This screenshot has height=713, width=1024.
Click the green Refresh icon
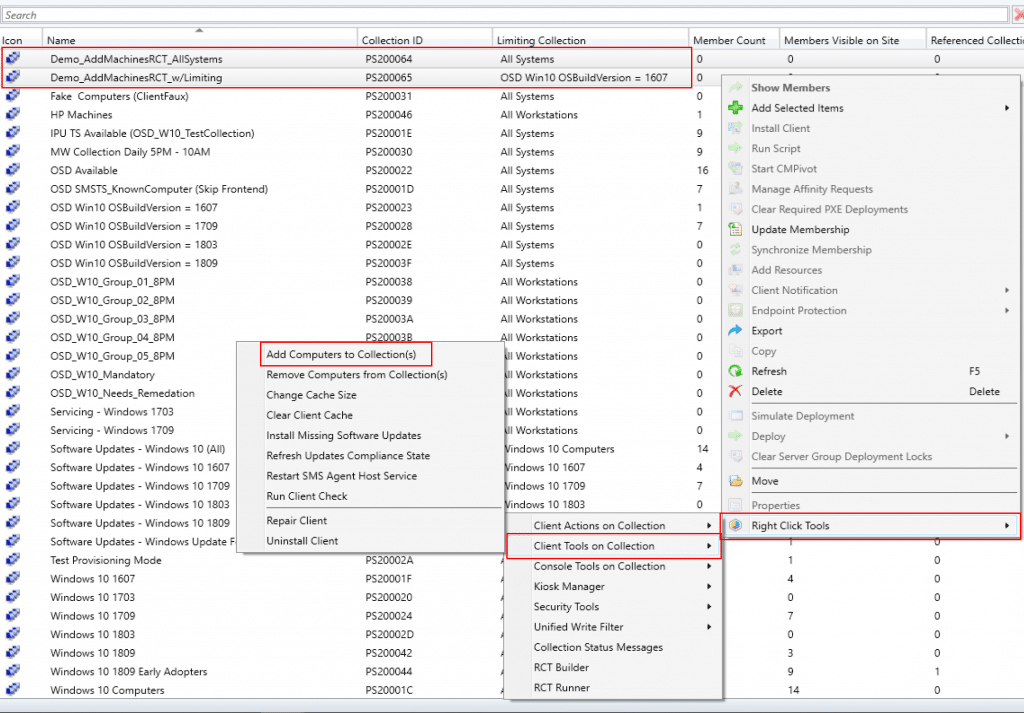pyautogui.click(x=736, y=371)
